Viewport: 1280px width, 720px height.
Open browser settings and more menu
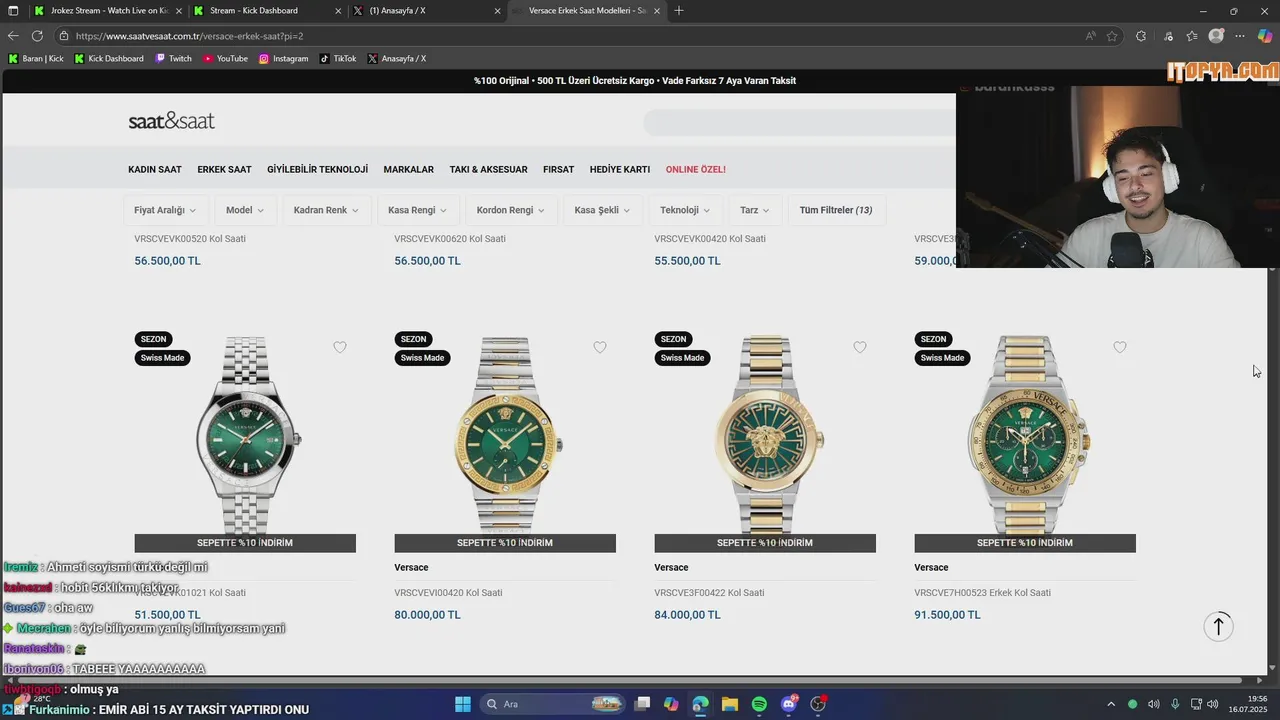pos(1240,36)
